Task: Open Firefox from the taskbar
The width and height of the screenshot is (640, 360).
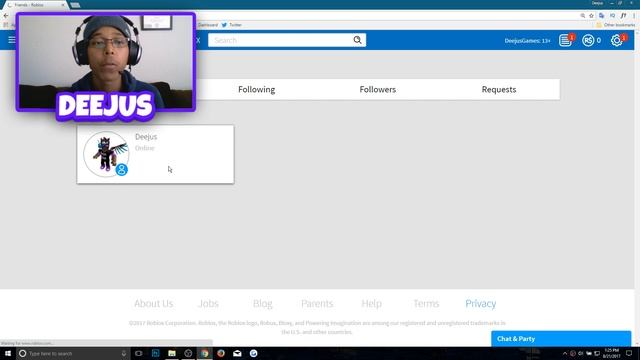Action: point(221,353)
